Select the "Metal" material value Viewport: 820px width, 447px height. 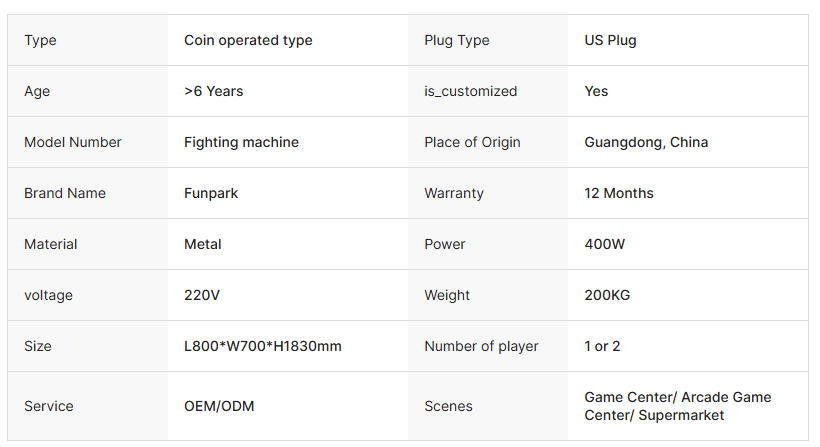click(203, 244)
